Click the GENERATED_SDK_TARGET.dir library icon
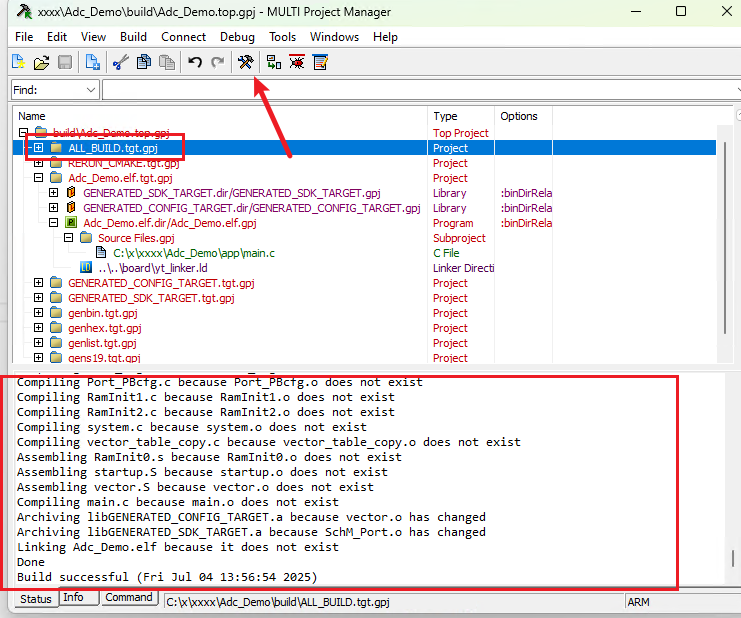 pyautogui.click(x=71, y=193)
